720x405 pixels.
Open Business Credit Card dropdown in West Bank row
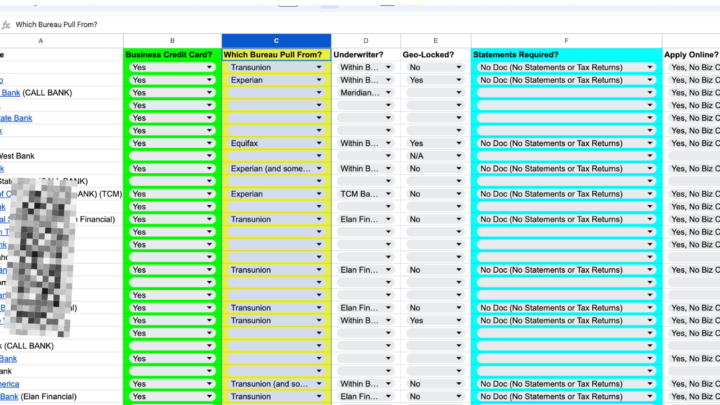pyautogui.click(x=172, y=156)
